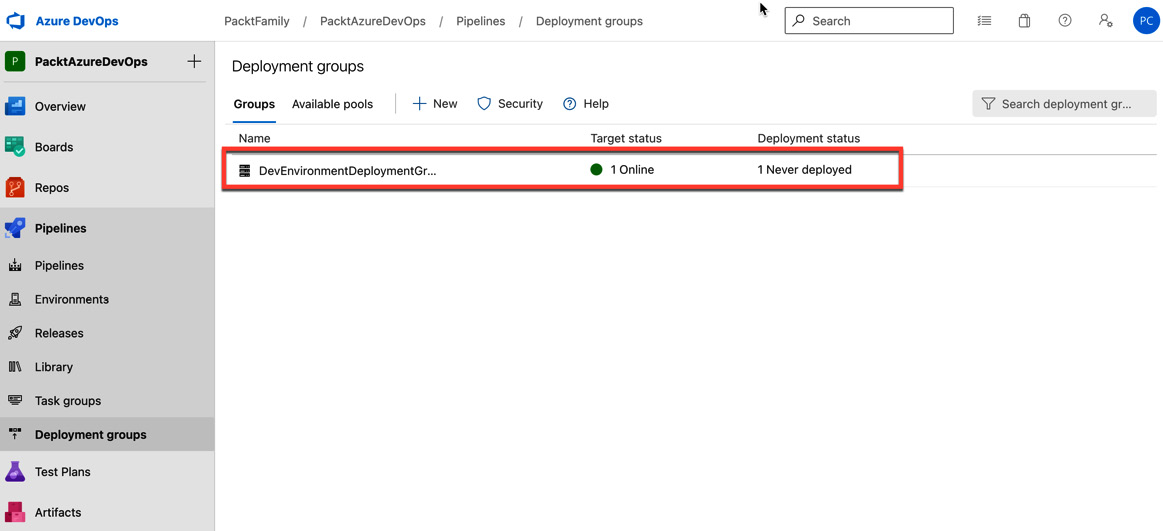Click the server icon beside DevEnvironmentDeploymentGr...
This screenshot has height=531, width=1163.
coord(245,170)
